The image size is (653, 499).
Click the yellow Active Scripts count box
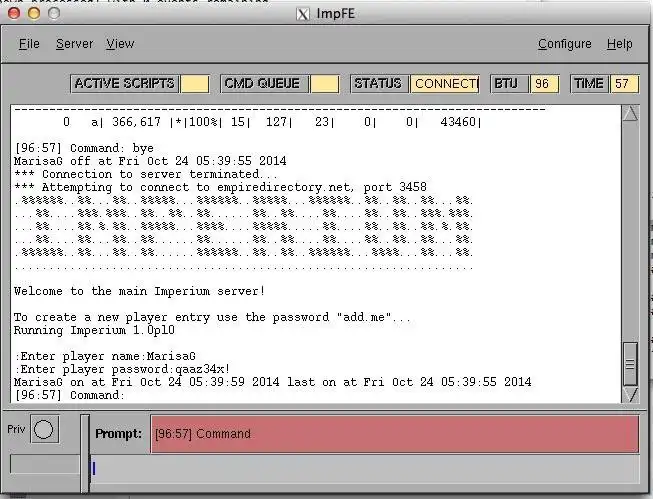click(x=195, y=84)
